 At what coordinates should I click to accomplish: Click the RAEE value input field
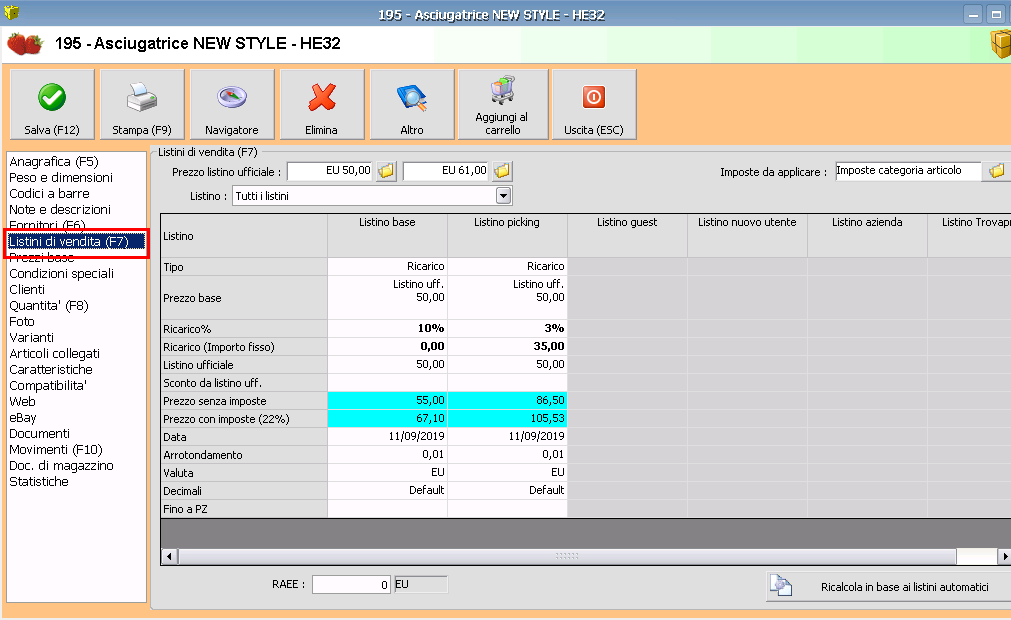click(351, 585)
